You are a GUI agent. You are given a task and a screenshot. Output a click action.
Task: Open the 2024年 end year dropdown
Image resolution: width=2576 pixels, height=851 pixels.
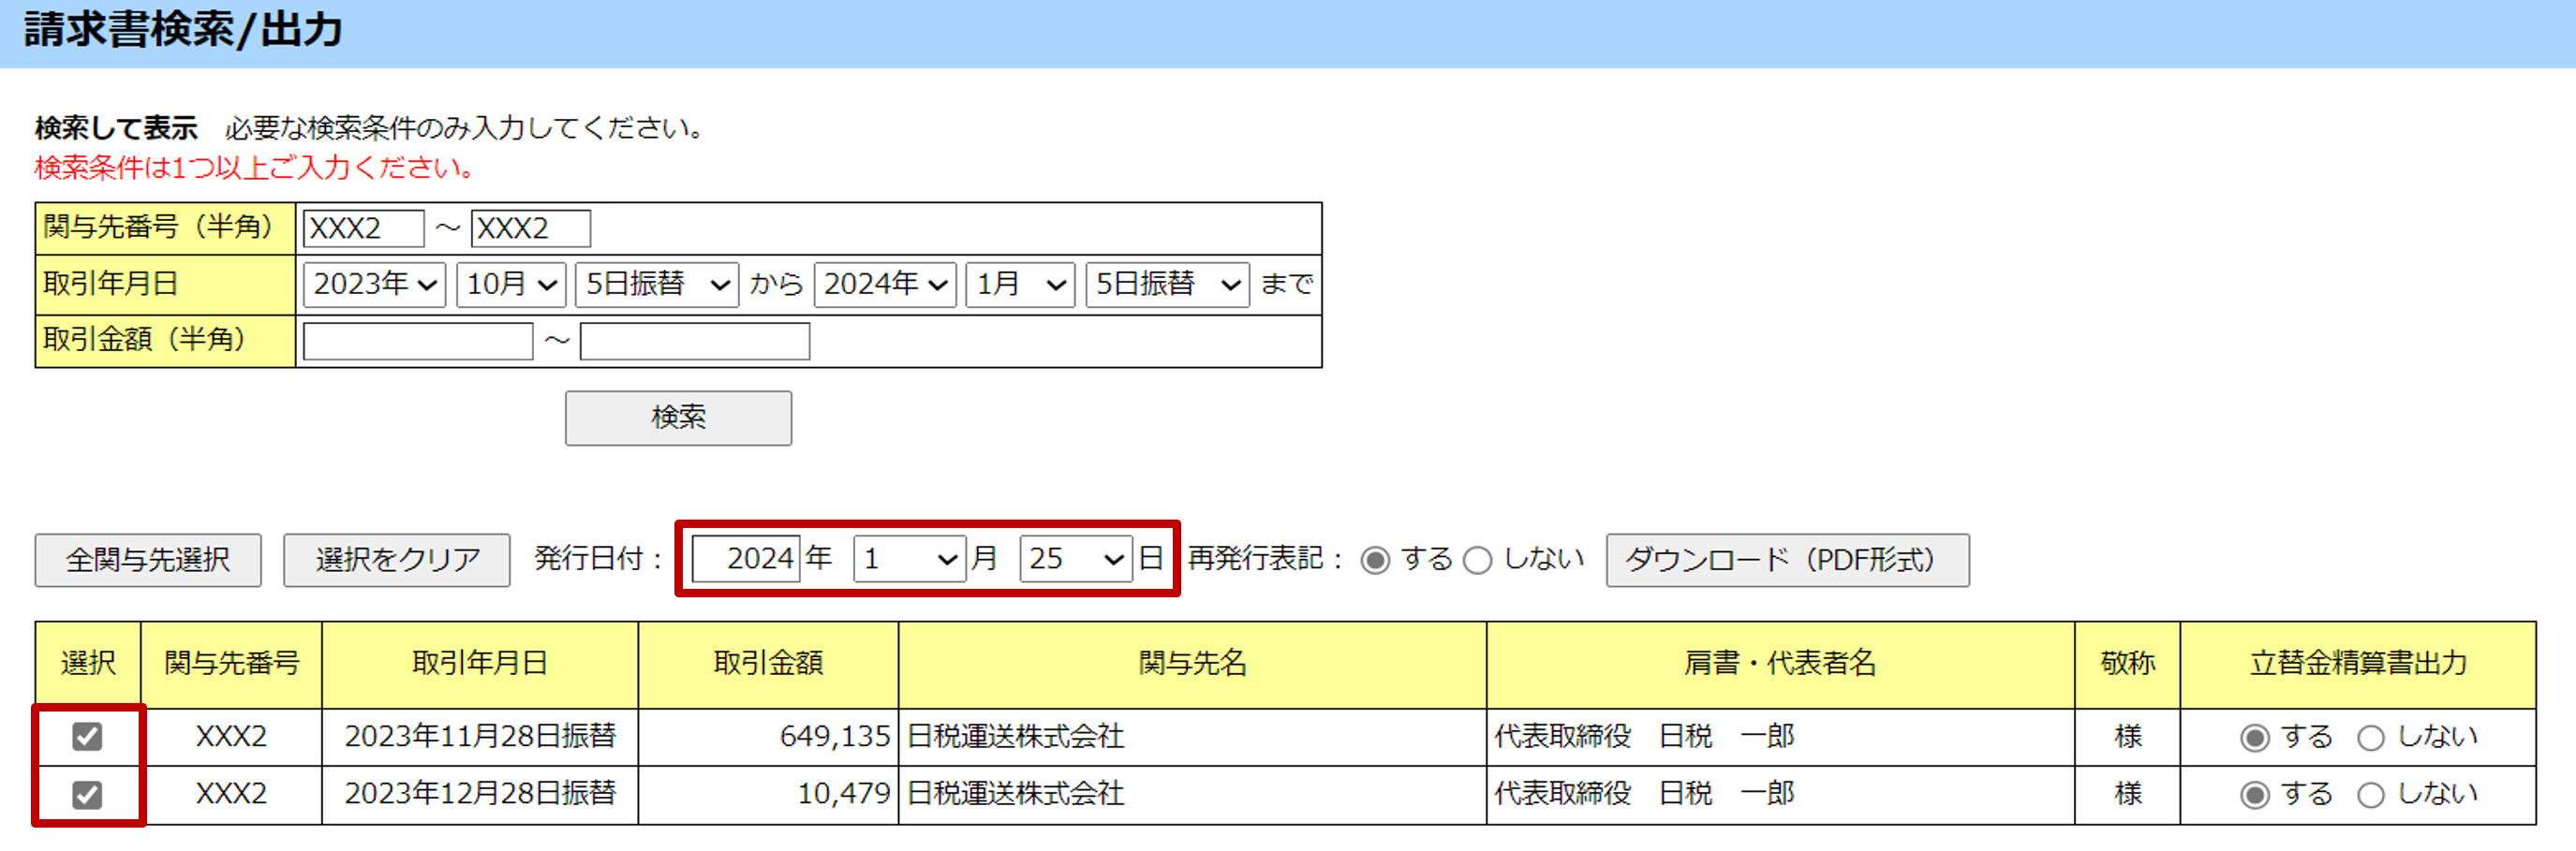point(884,285)
